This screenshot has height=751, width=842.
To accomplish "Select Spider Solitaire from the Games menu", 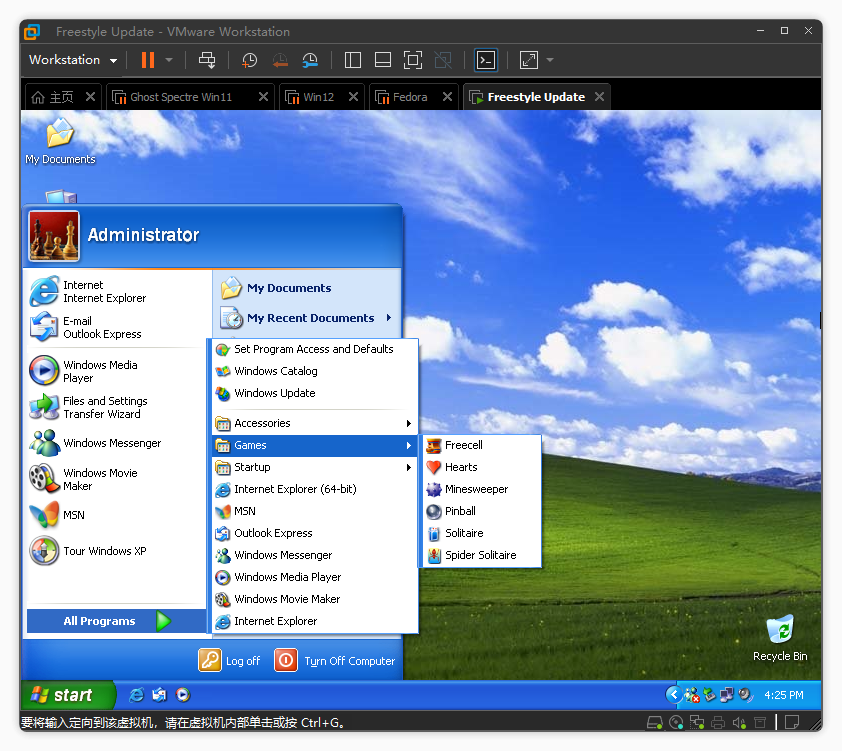I will coord(480,555).
